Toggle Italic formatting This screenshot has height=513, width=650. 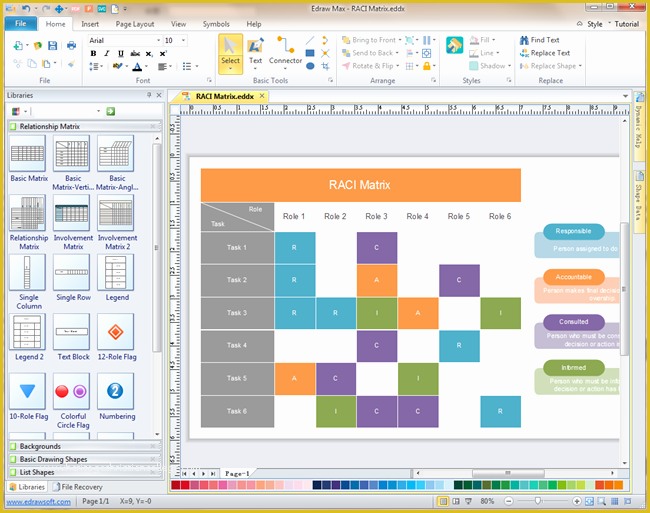coord(107,53)
